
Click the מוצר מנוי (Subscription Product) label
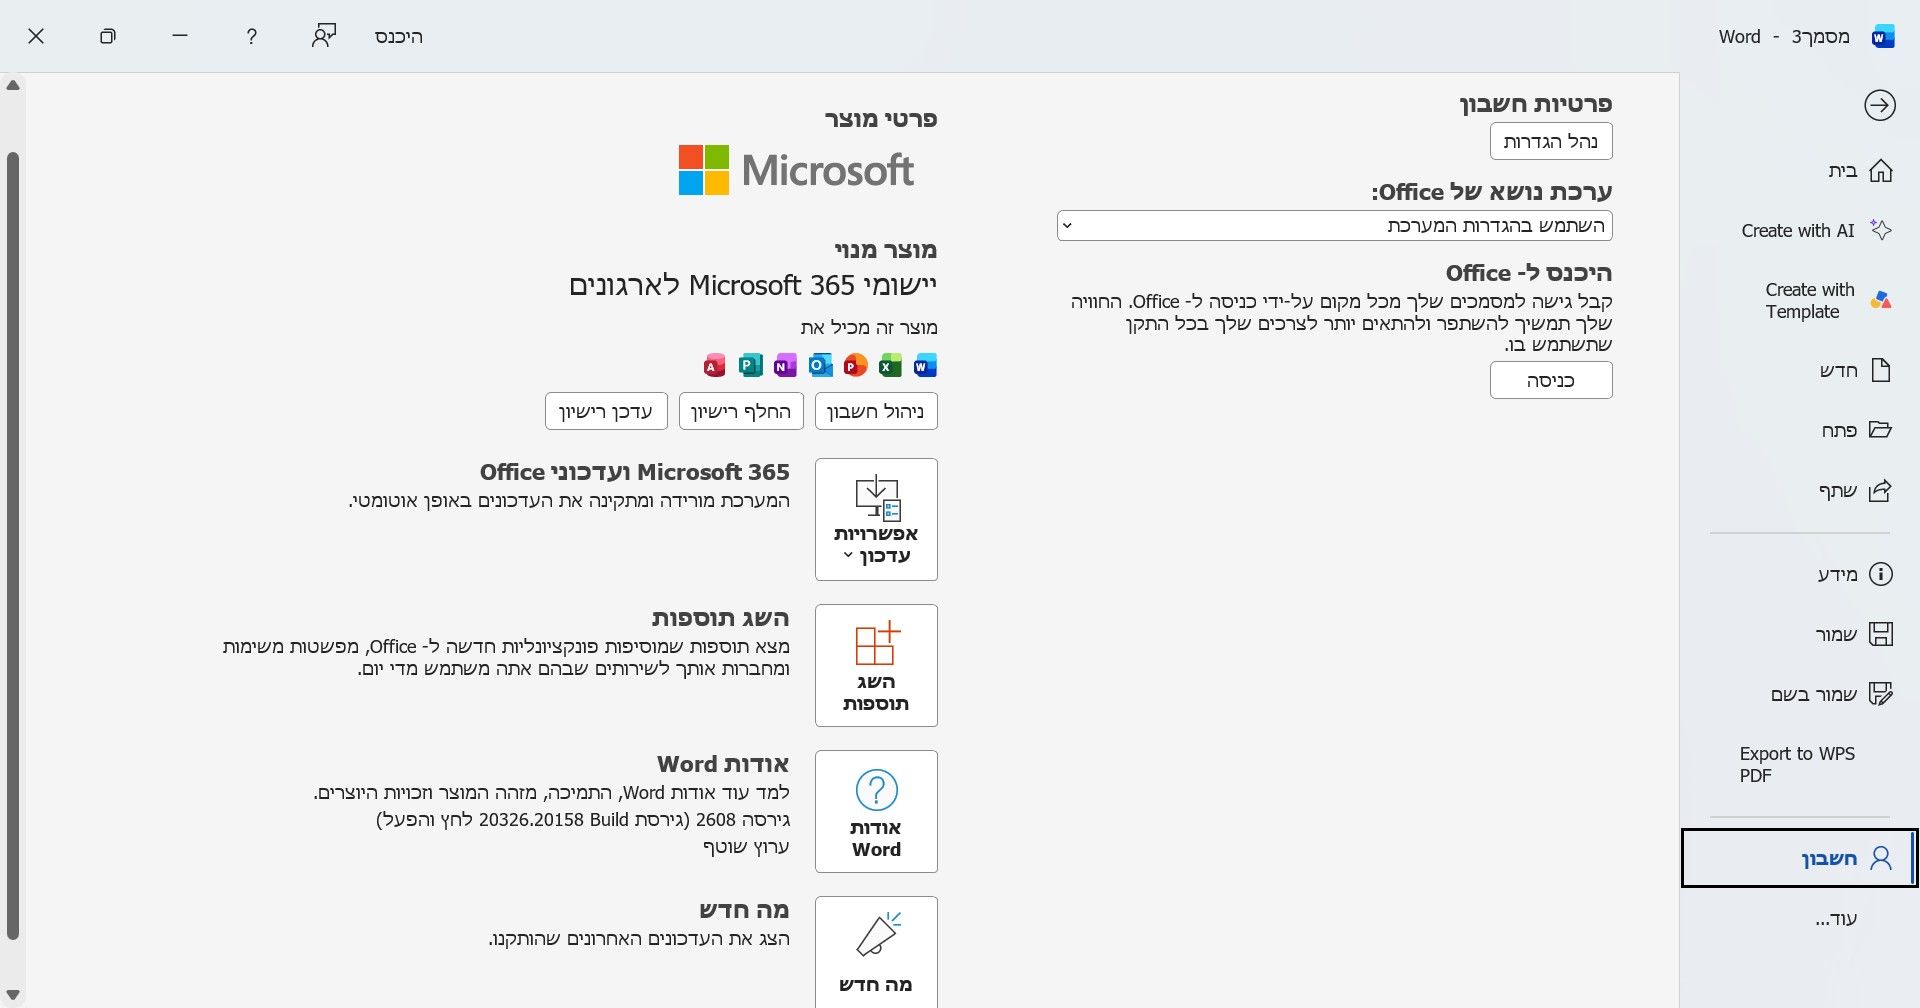tap(886, 250)
